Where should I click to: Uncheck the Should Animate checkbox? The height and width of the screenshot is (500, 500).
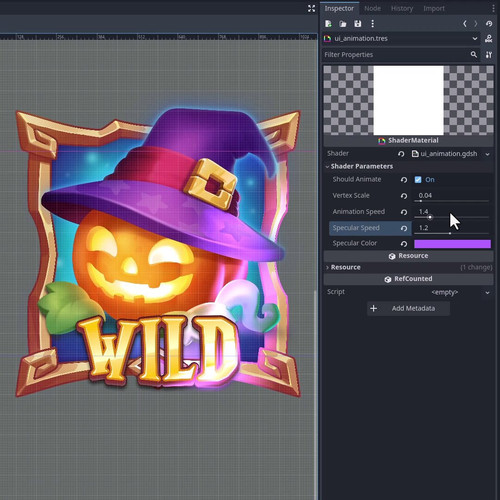point(418,180)
